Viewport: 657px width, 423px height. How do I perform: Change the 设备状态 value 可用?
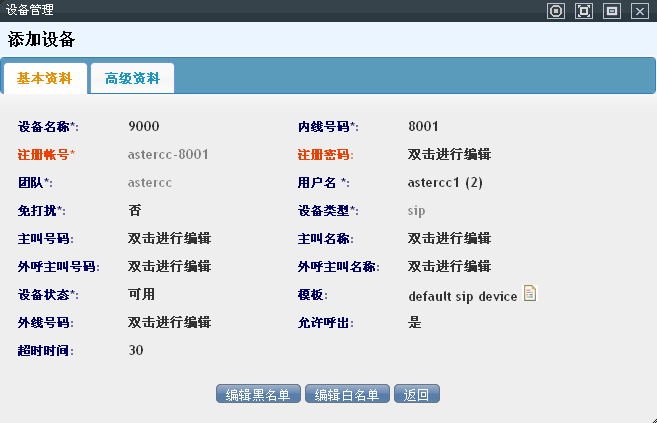click(142, 295)
